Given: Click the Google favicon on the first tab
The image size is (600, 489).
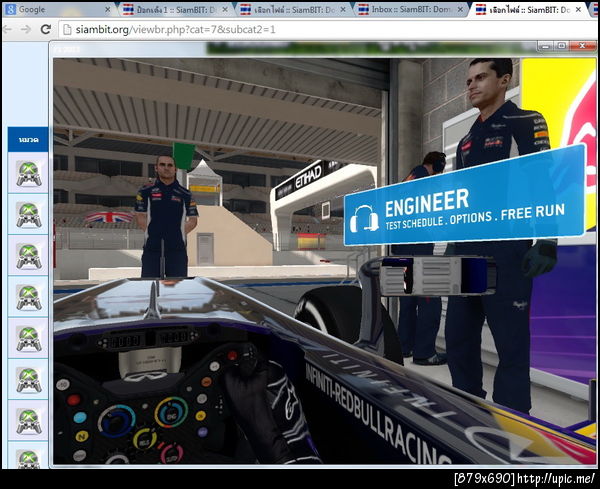Looking at the screenshot, I should pyautogui.click(x=11, y=10).
